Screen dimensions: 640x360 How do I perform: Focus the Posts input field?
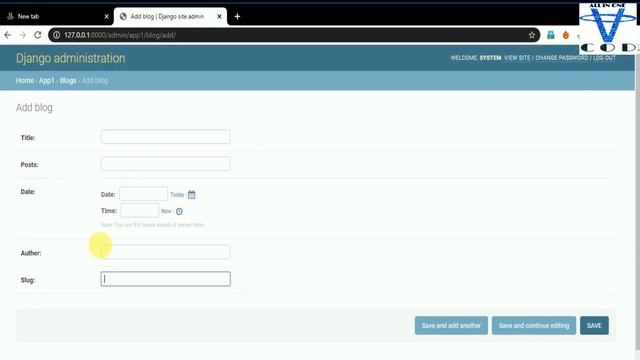165,164
